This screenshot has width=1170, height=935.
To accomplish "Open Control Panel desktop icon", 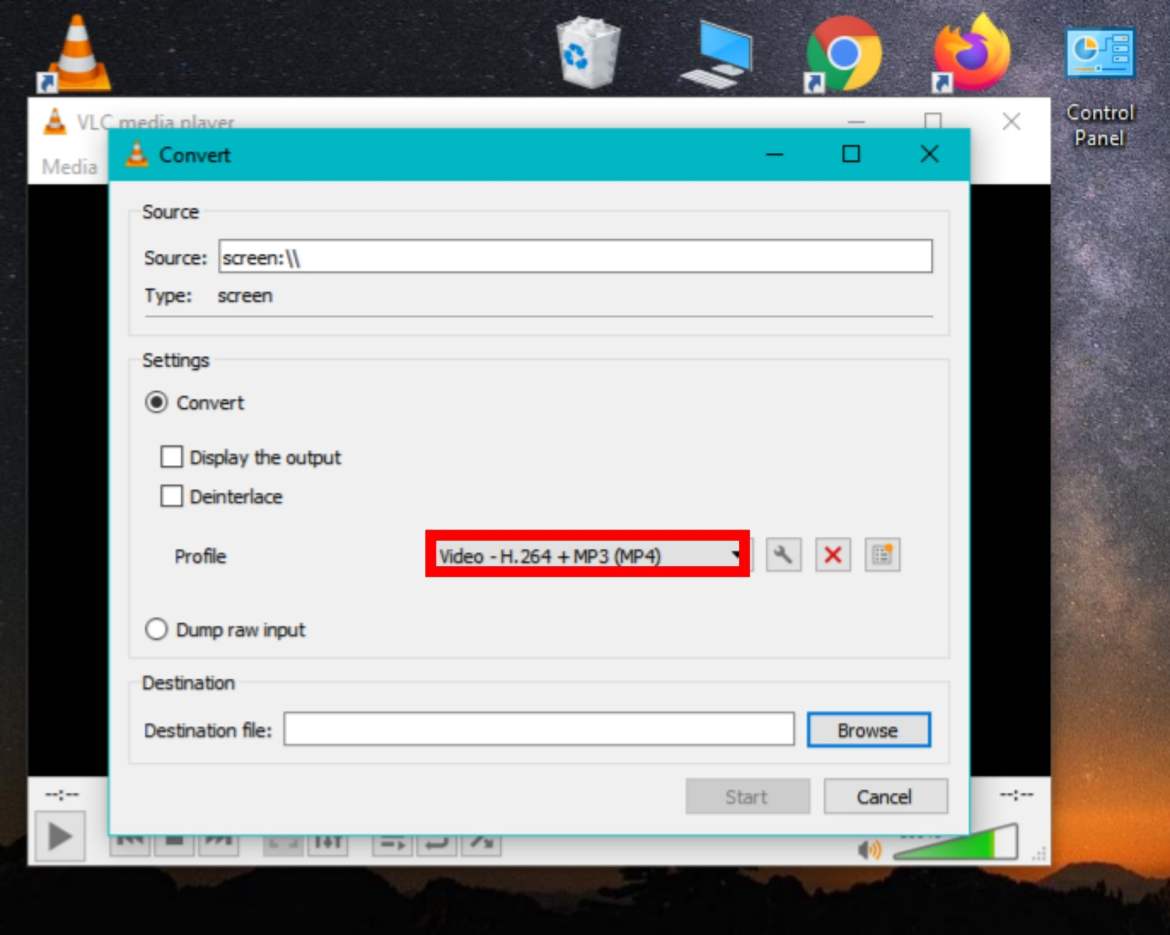I will pyautogui.click(x=1100, y=86).
